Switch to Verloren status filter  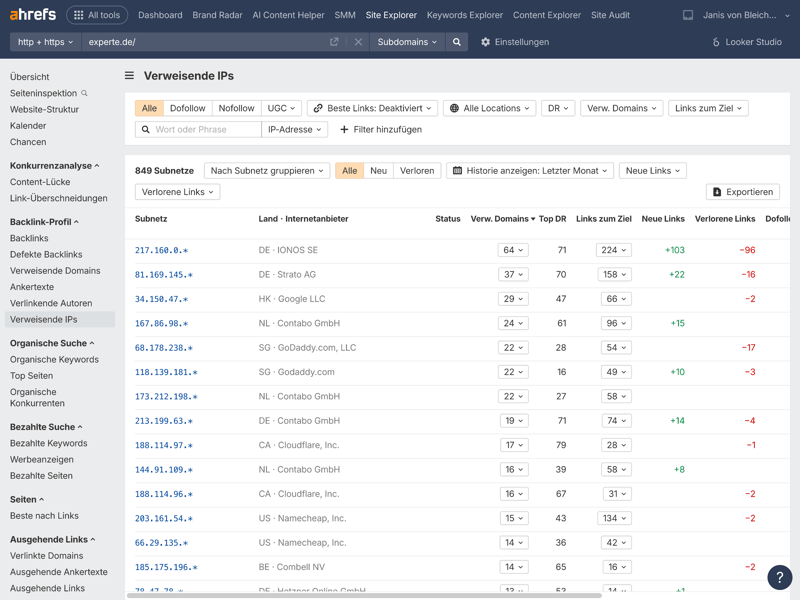click(417, 171)
